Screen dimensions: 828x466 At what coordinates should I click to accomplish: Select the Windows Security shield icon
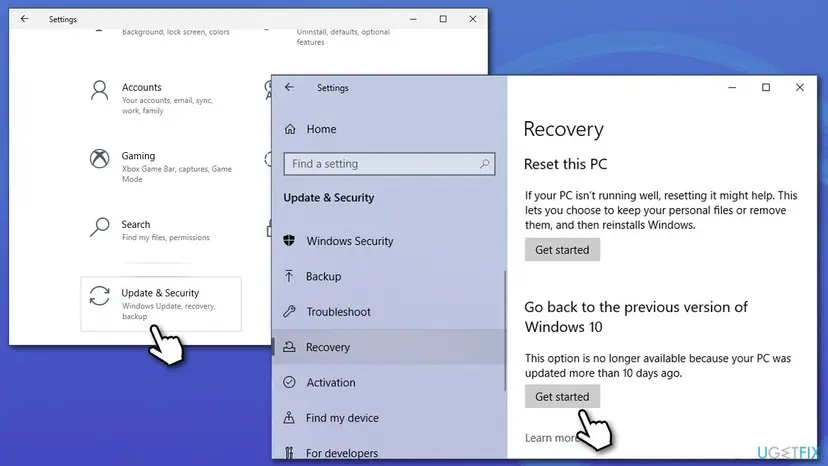(289, 240)
